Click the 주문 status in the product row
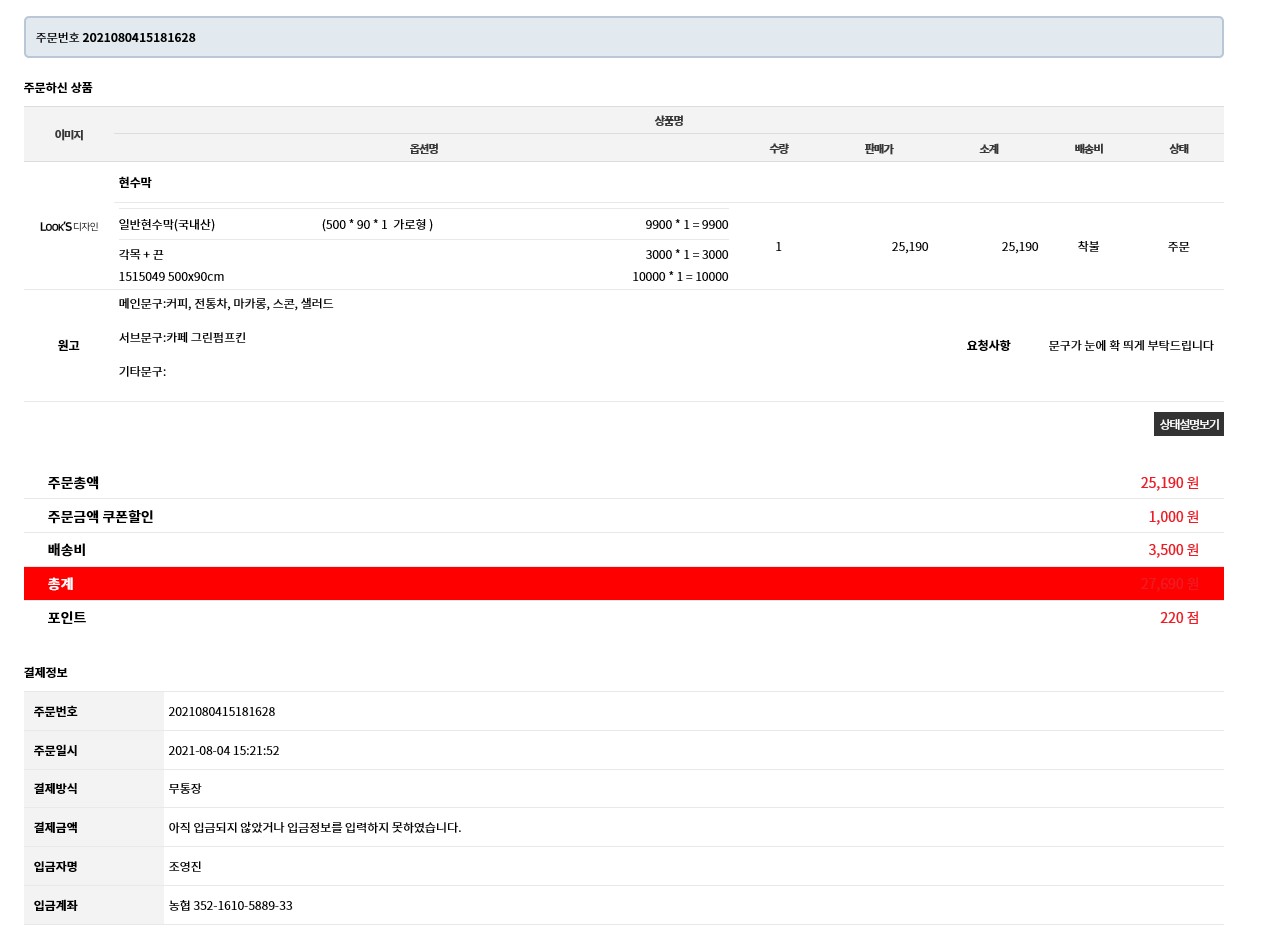This screenshot has height=947, width=1274. click(1178, 246)
